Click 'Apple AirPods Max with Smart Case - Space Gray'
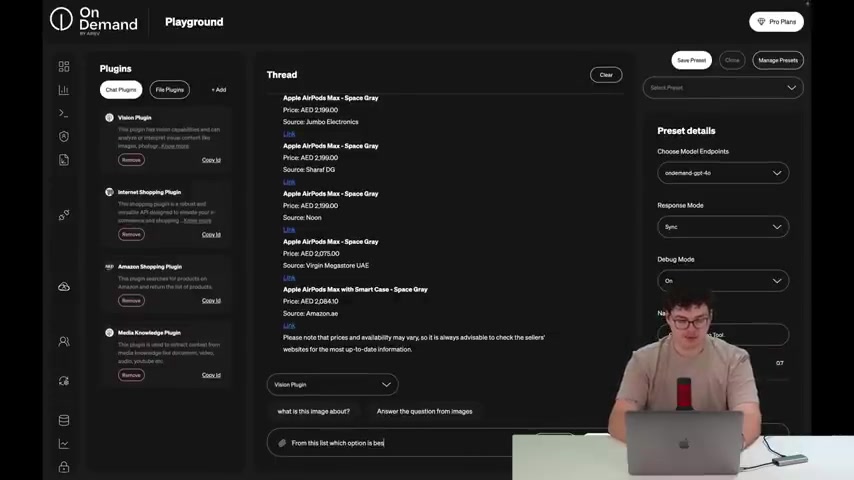 [x=355, y=290]
